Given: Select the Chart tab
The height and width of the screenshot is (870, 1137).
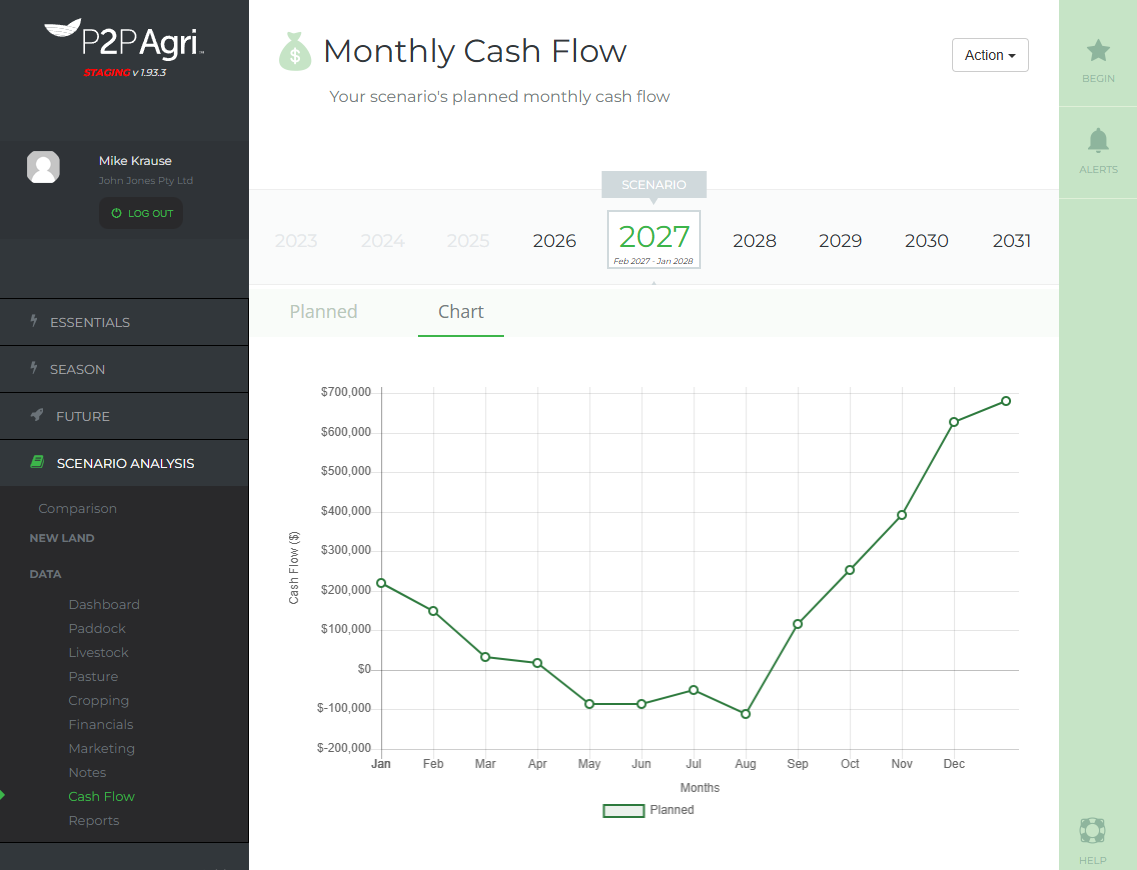Looking at the screenshot, I should 460,312.
